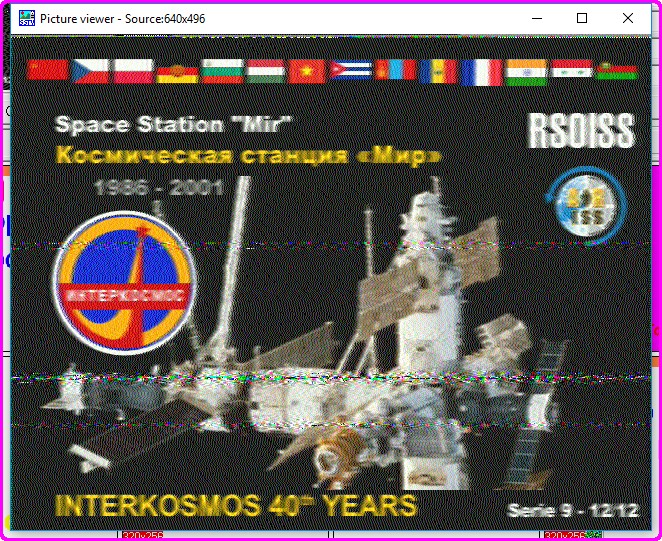
Task: Click the white and red Polish flag
Action: 132,70
